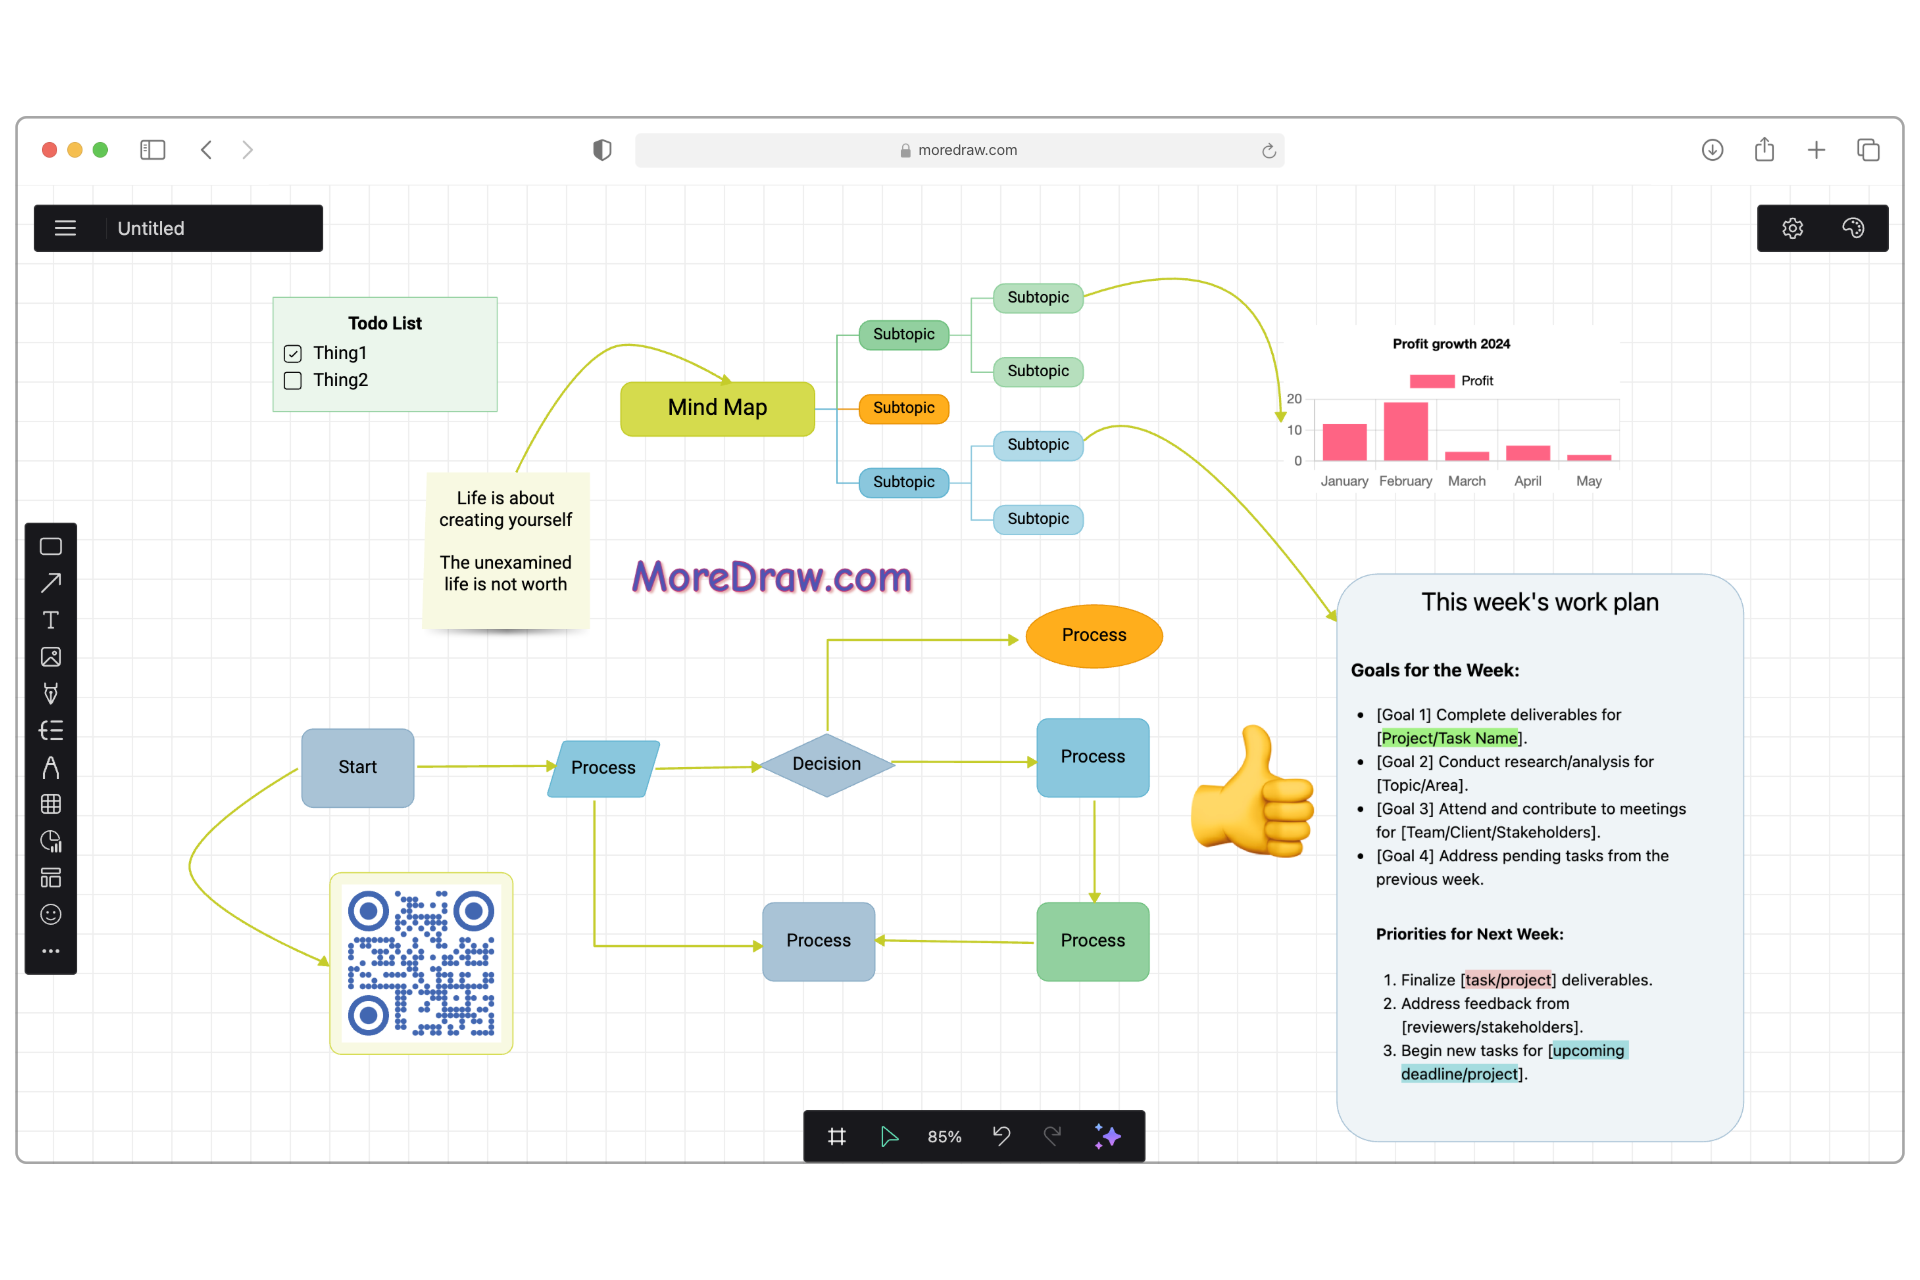The image size is (1920, 1280).
Task: Start presentation with play icon
Action: pyautogui.click(x=889, y=1136)
